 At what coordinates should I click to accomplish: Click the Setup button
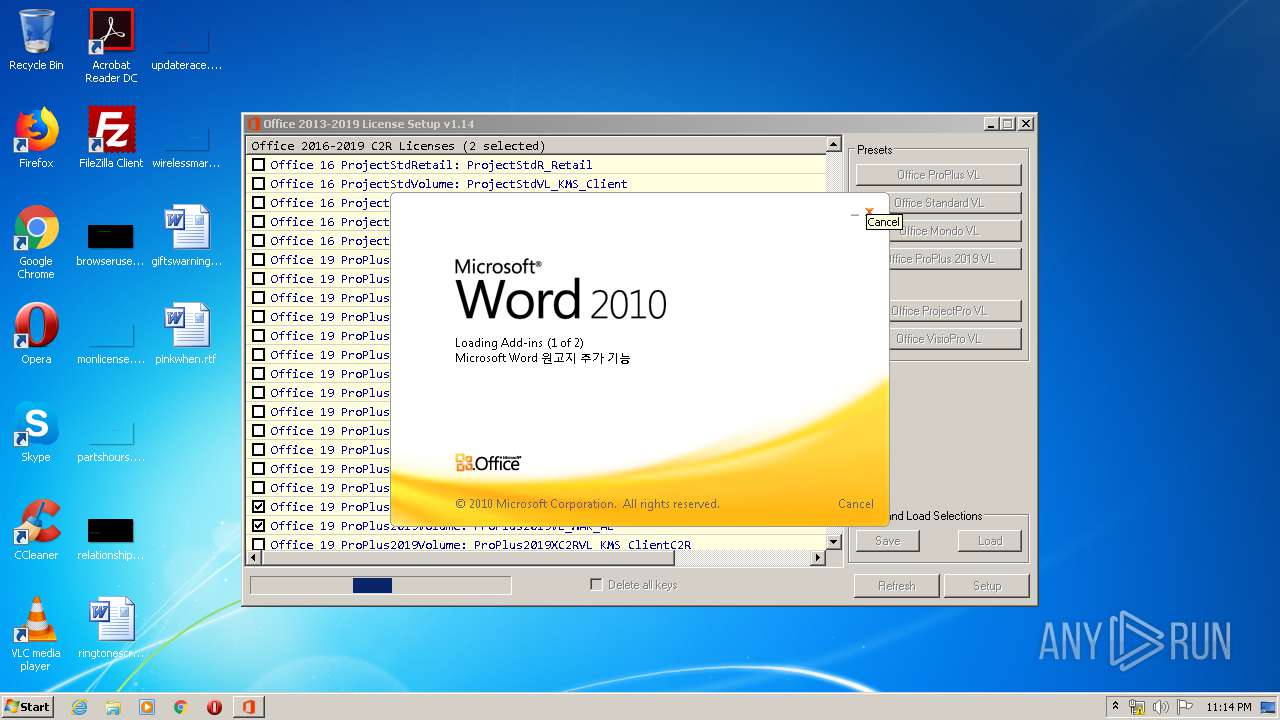987,586
